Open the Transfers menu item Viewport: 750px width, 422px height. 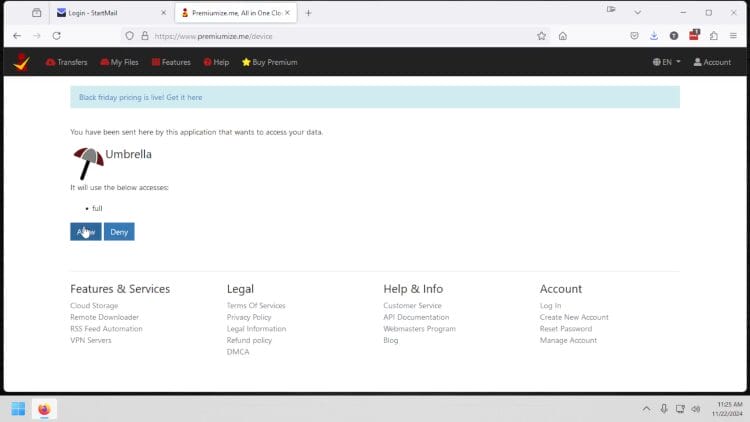point(66,62)
